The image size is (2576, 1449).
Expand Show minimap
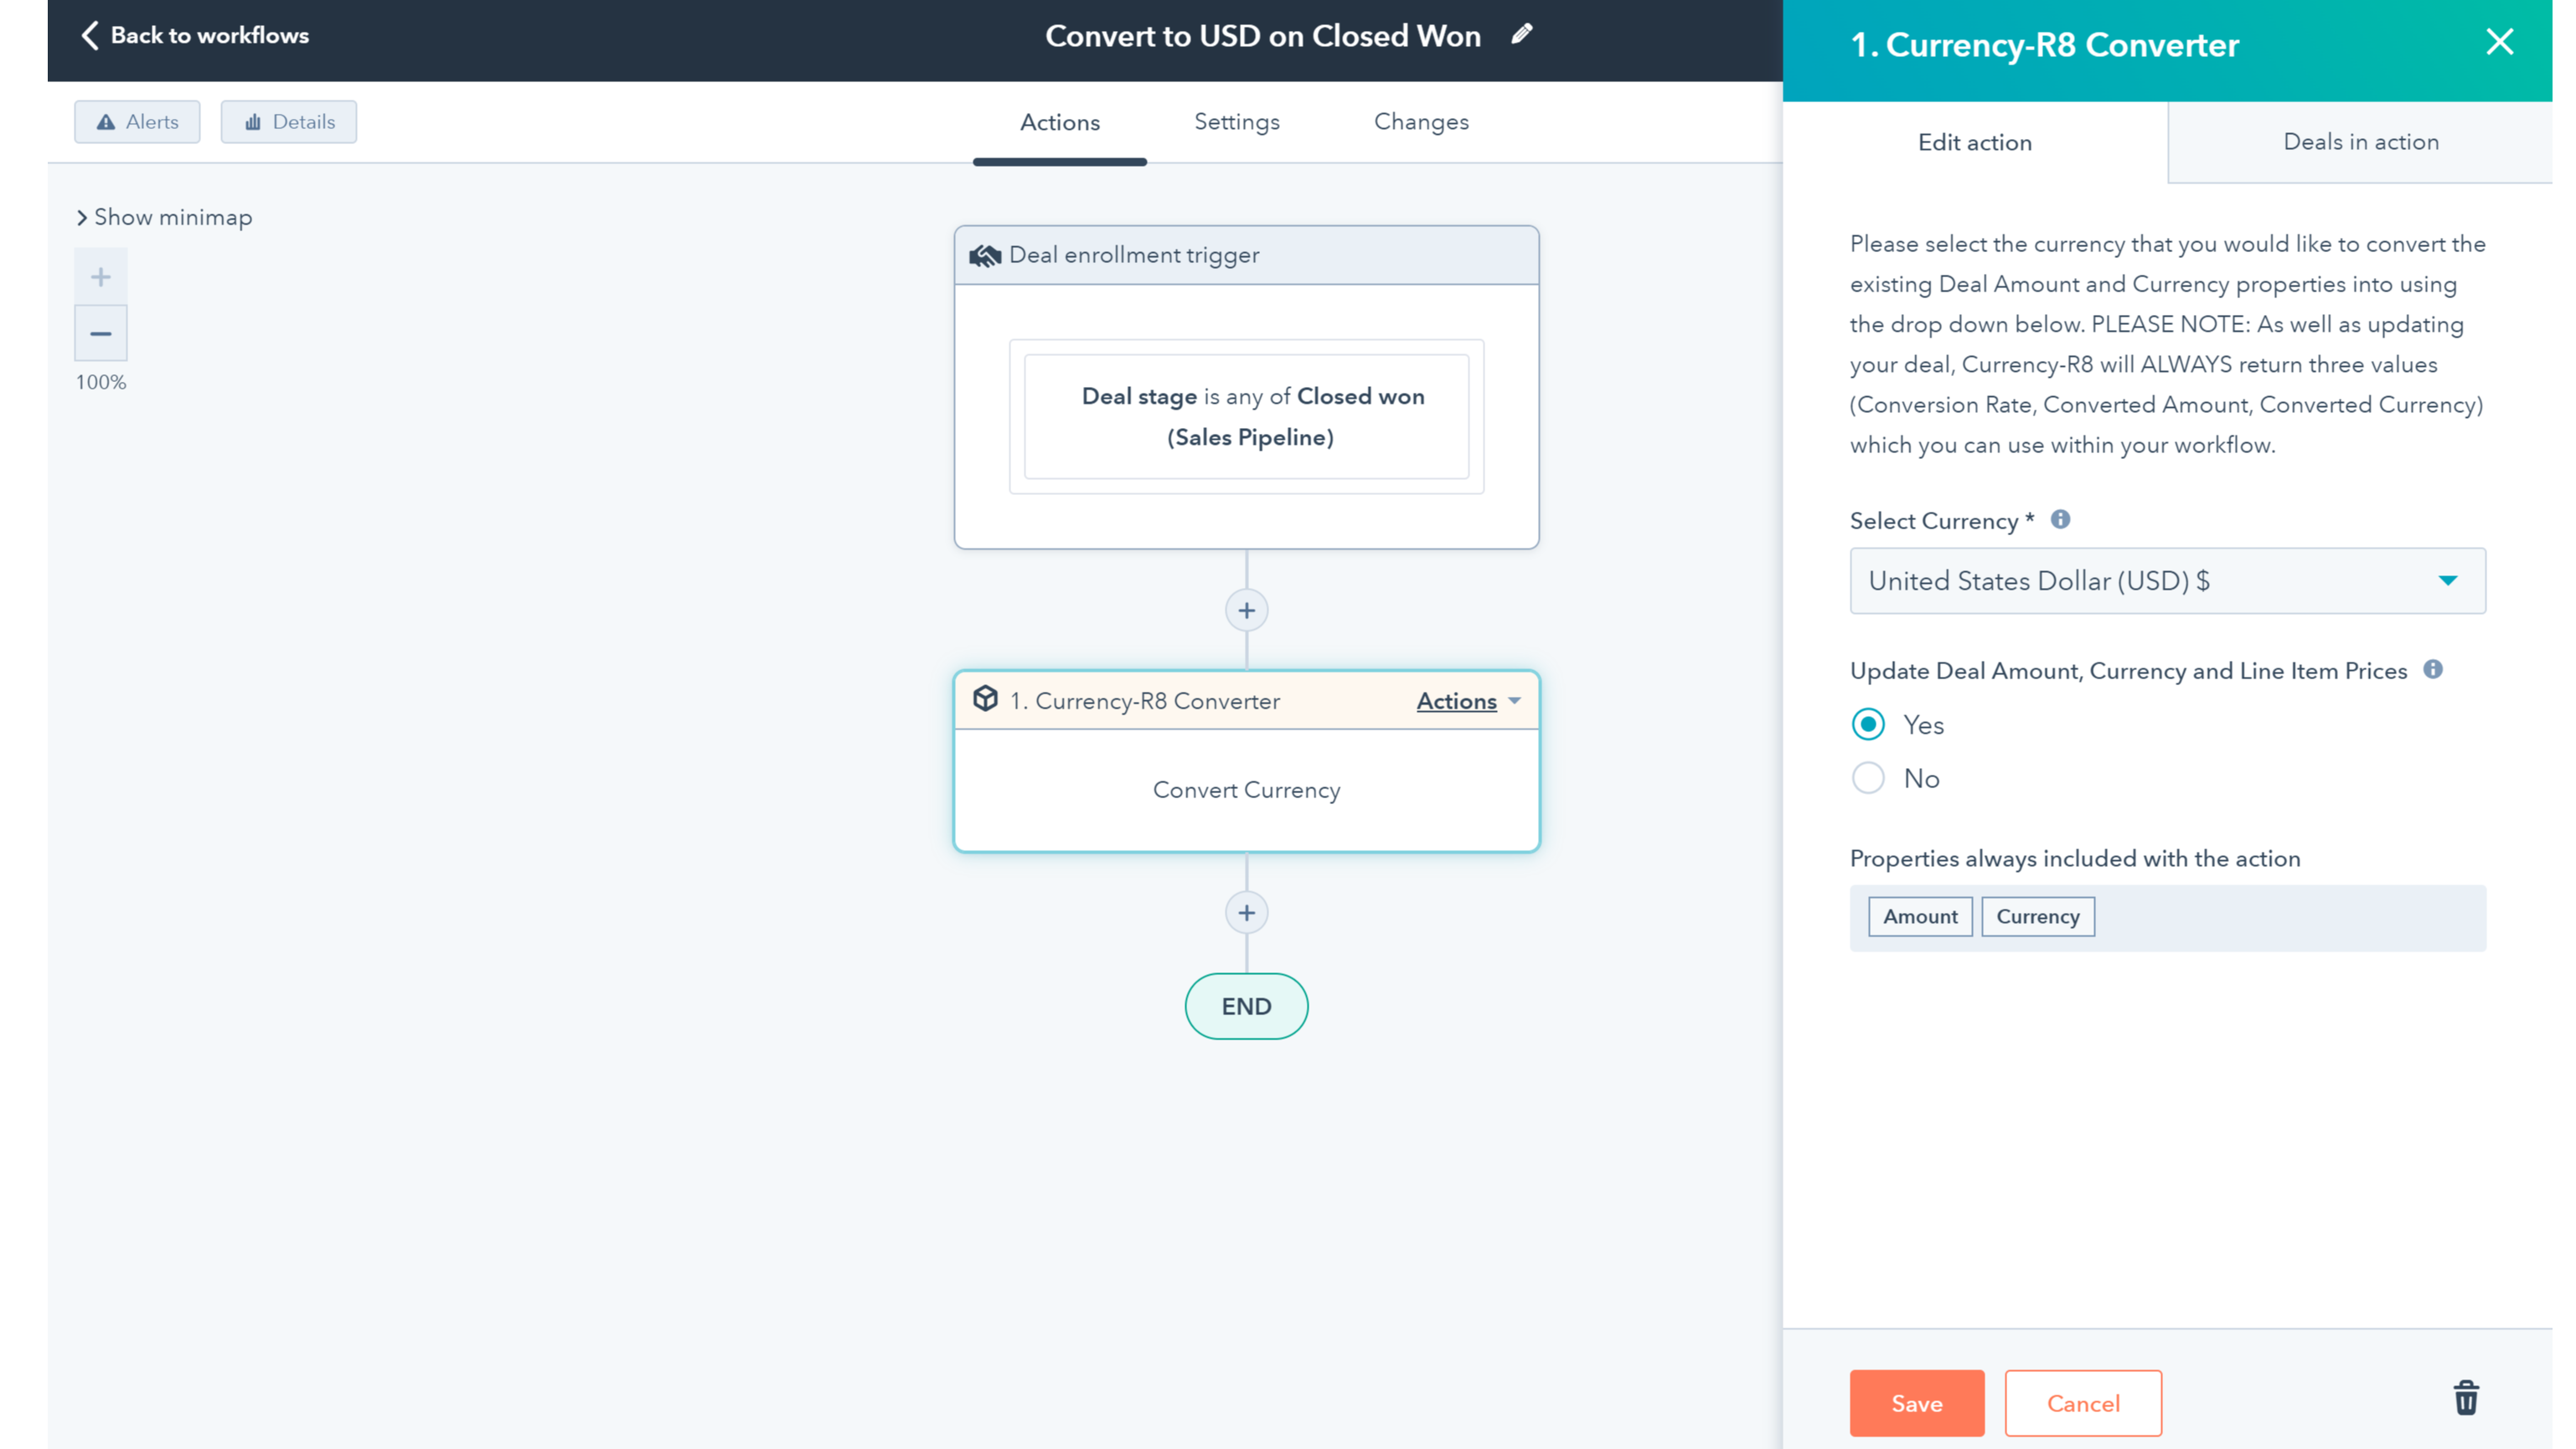pos(165,217)
